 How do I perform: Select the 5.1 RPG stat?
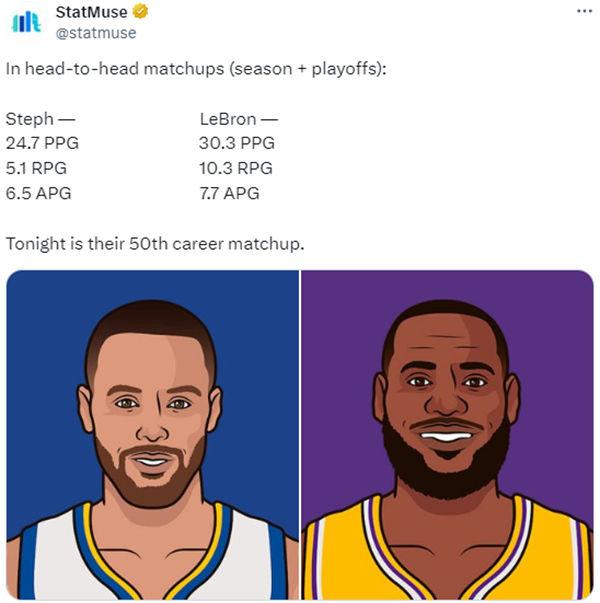pyautogui.click(x=39, y=168)
